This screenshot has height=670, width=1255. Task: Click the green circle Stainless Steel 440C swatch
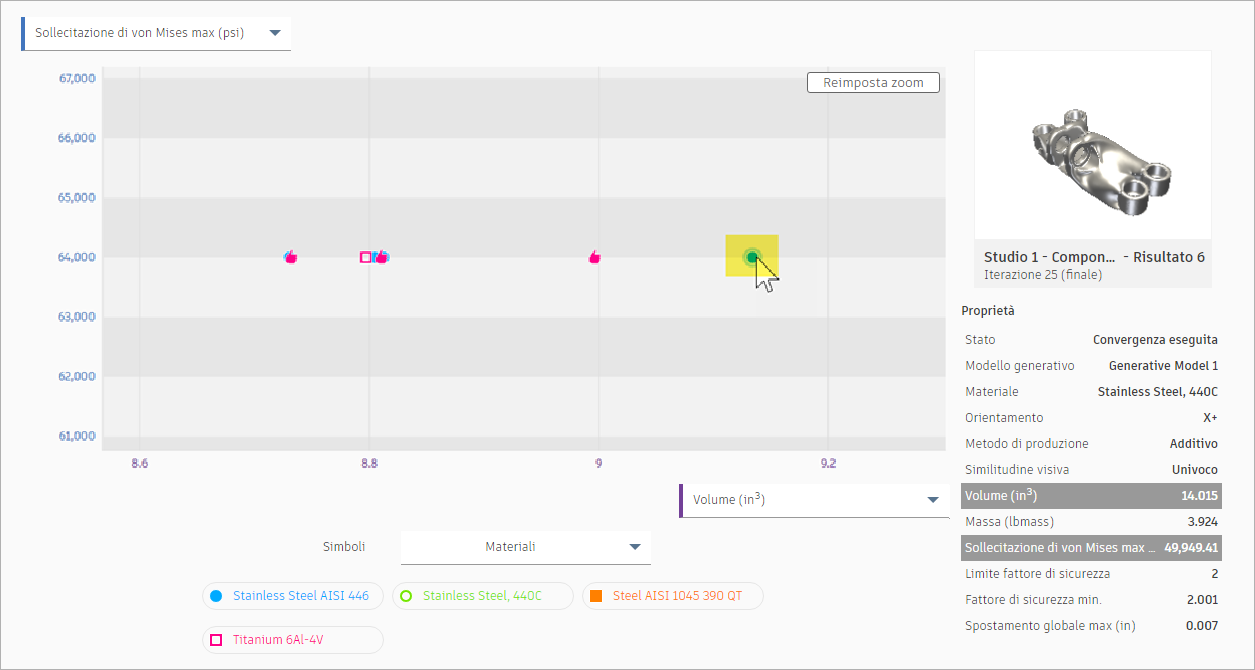point(406,596)
